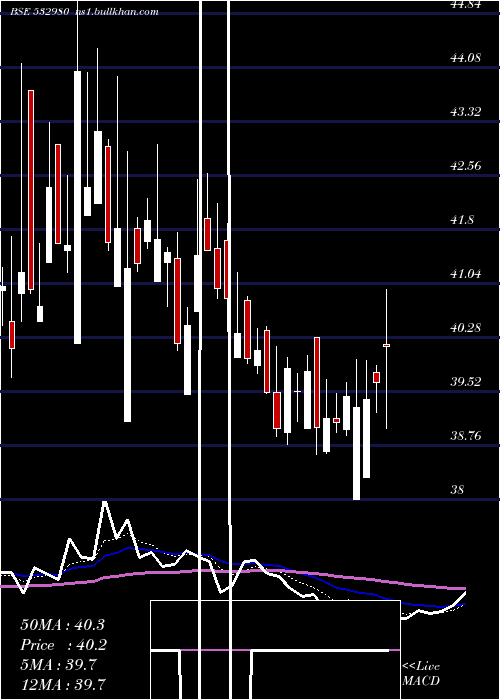Click the Price : 40.2 reading
500x700 pixels.
tap(62, 645)
